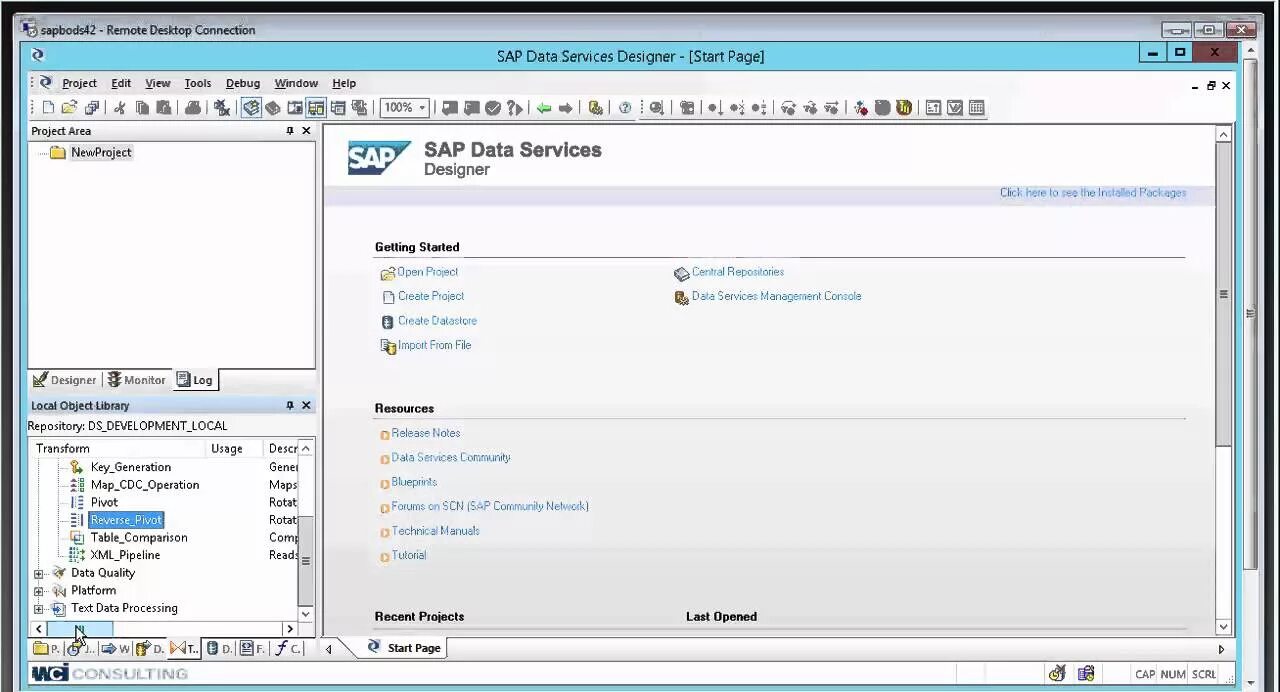Click the Create Project link
Screen dimensions: 1280x692
pos(431,296)
